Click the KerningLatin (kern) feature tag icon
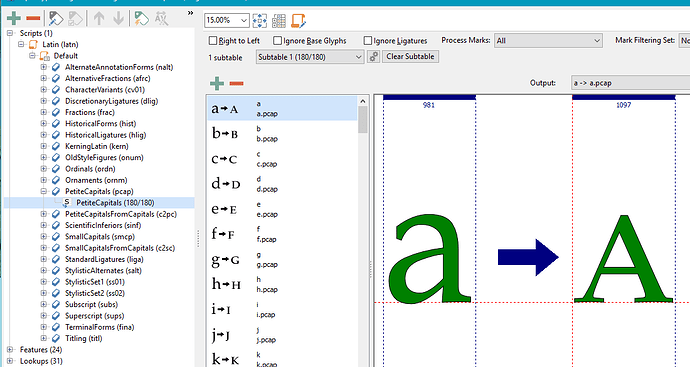 pyautogui.click(x=56, y=146)
